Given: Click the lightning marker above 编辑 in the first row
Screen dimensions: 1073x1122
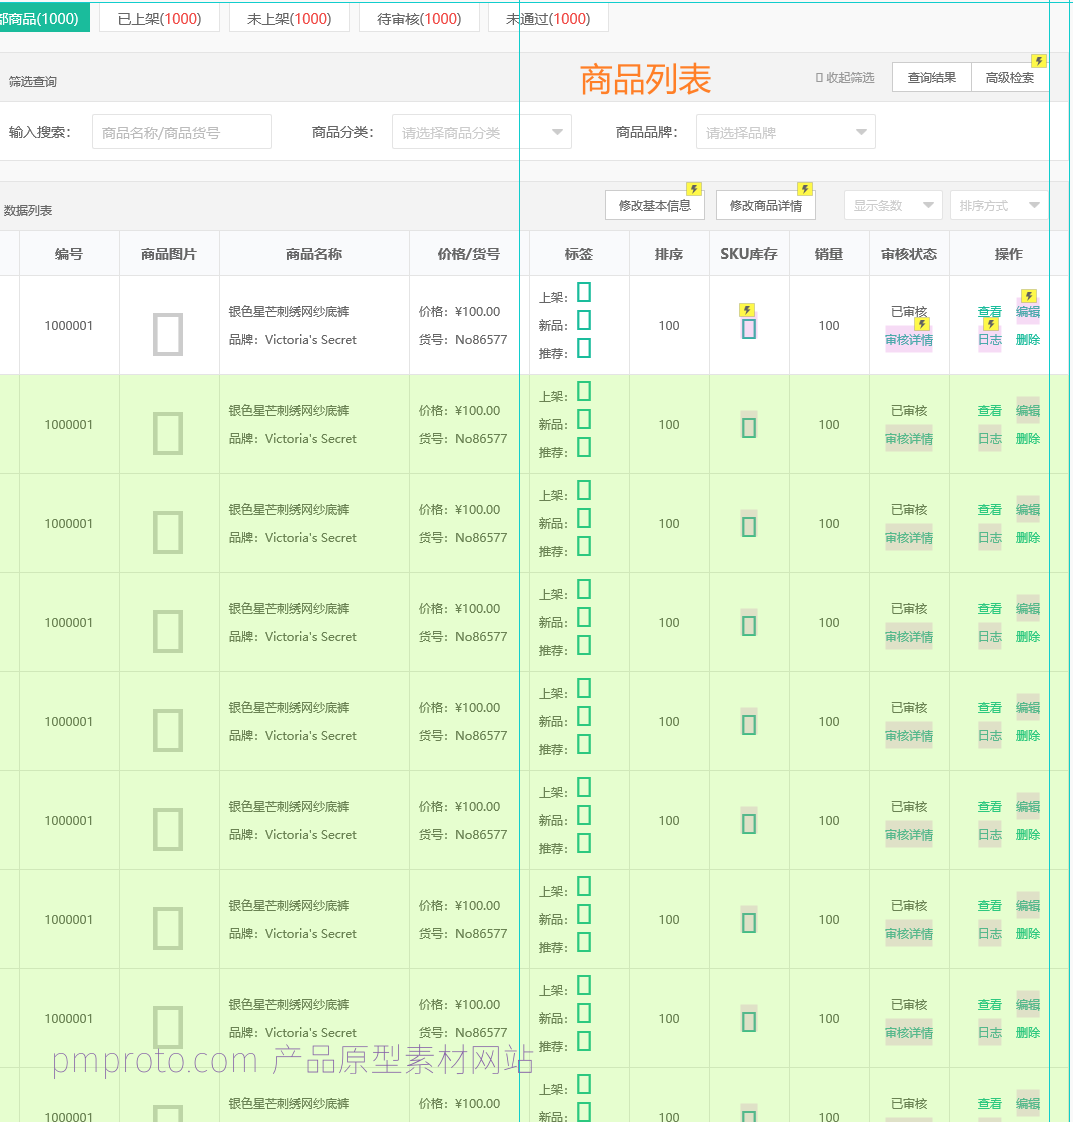Looking at the screenshot, I should (x=1028, y=296).
